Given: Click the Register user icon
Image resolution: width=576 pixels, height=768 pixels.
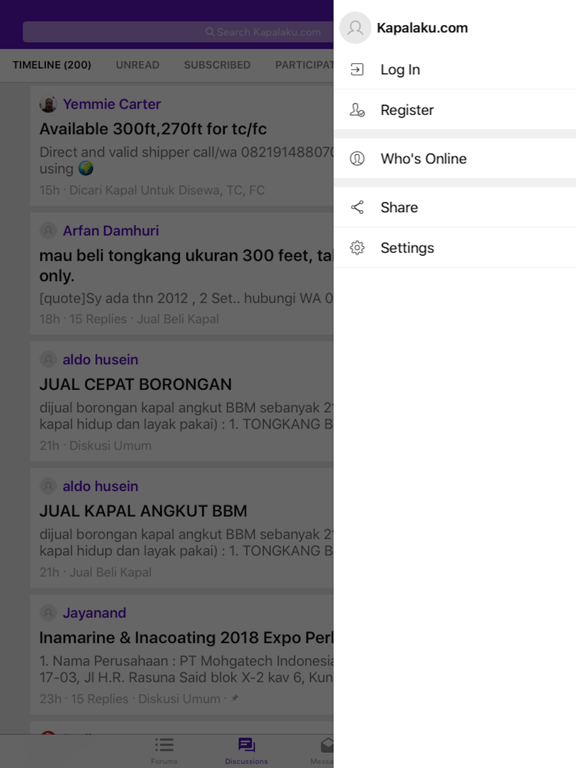Looking at the screenshot, I should [357, 110].
